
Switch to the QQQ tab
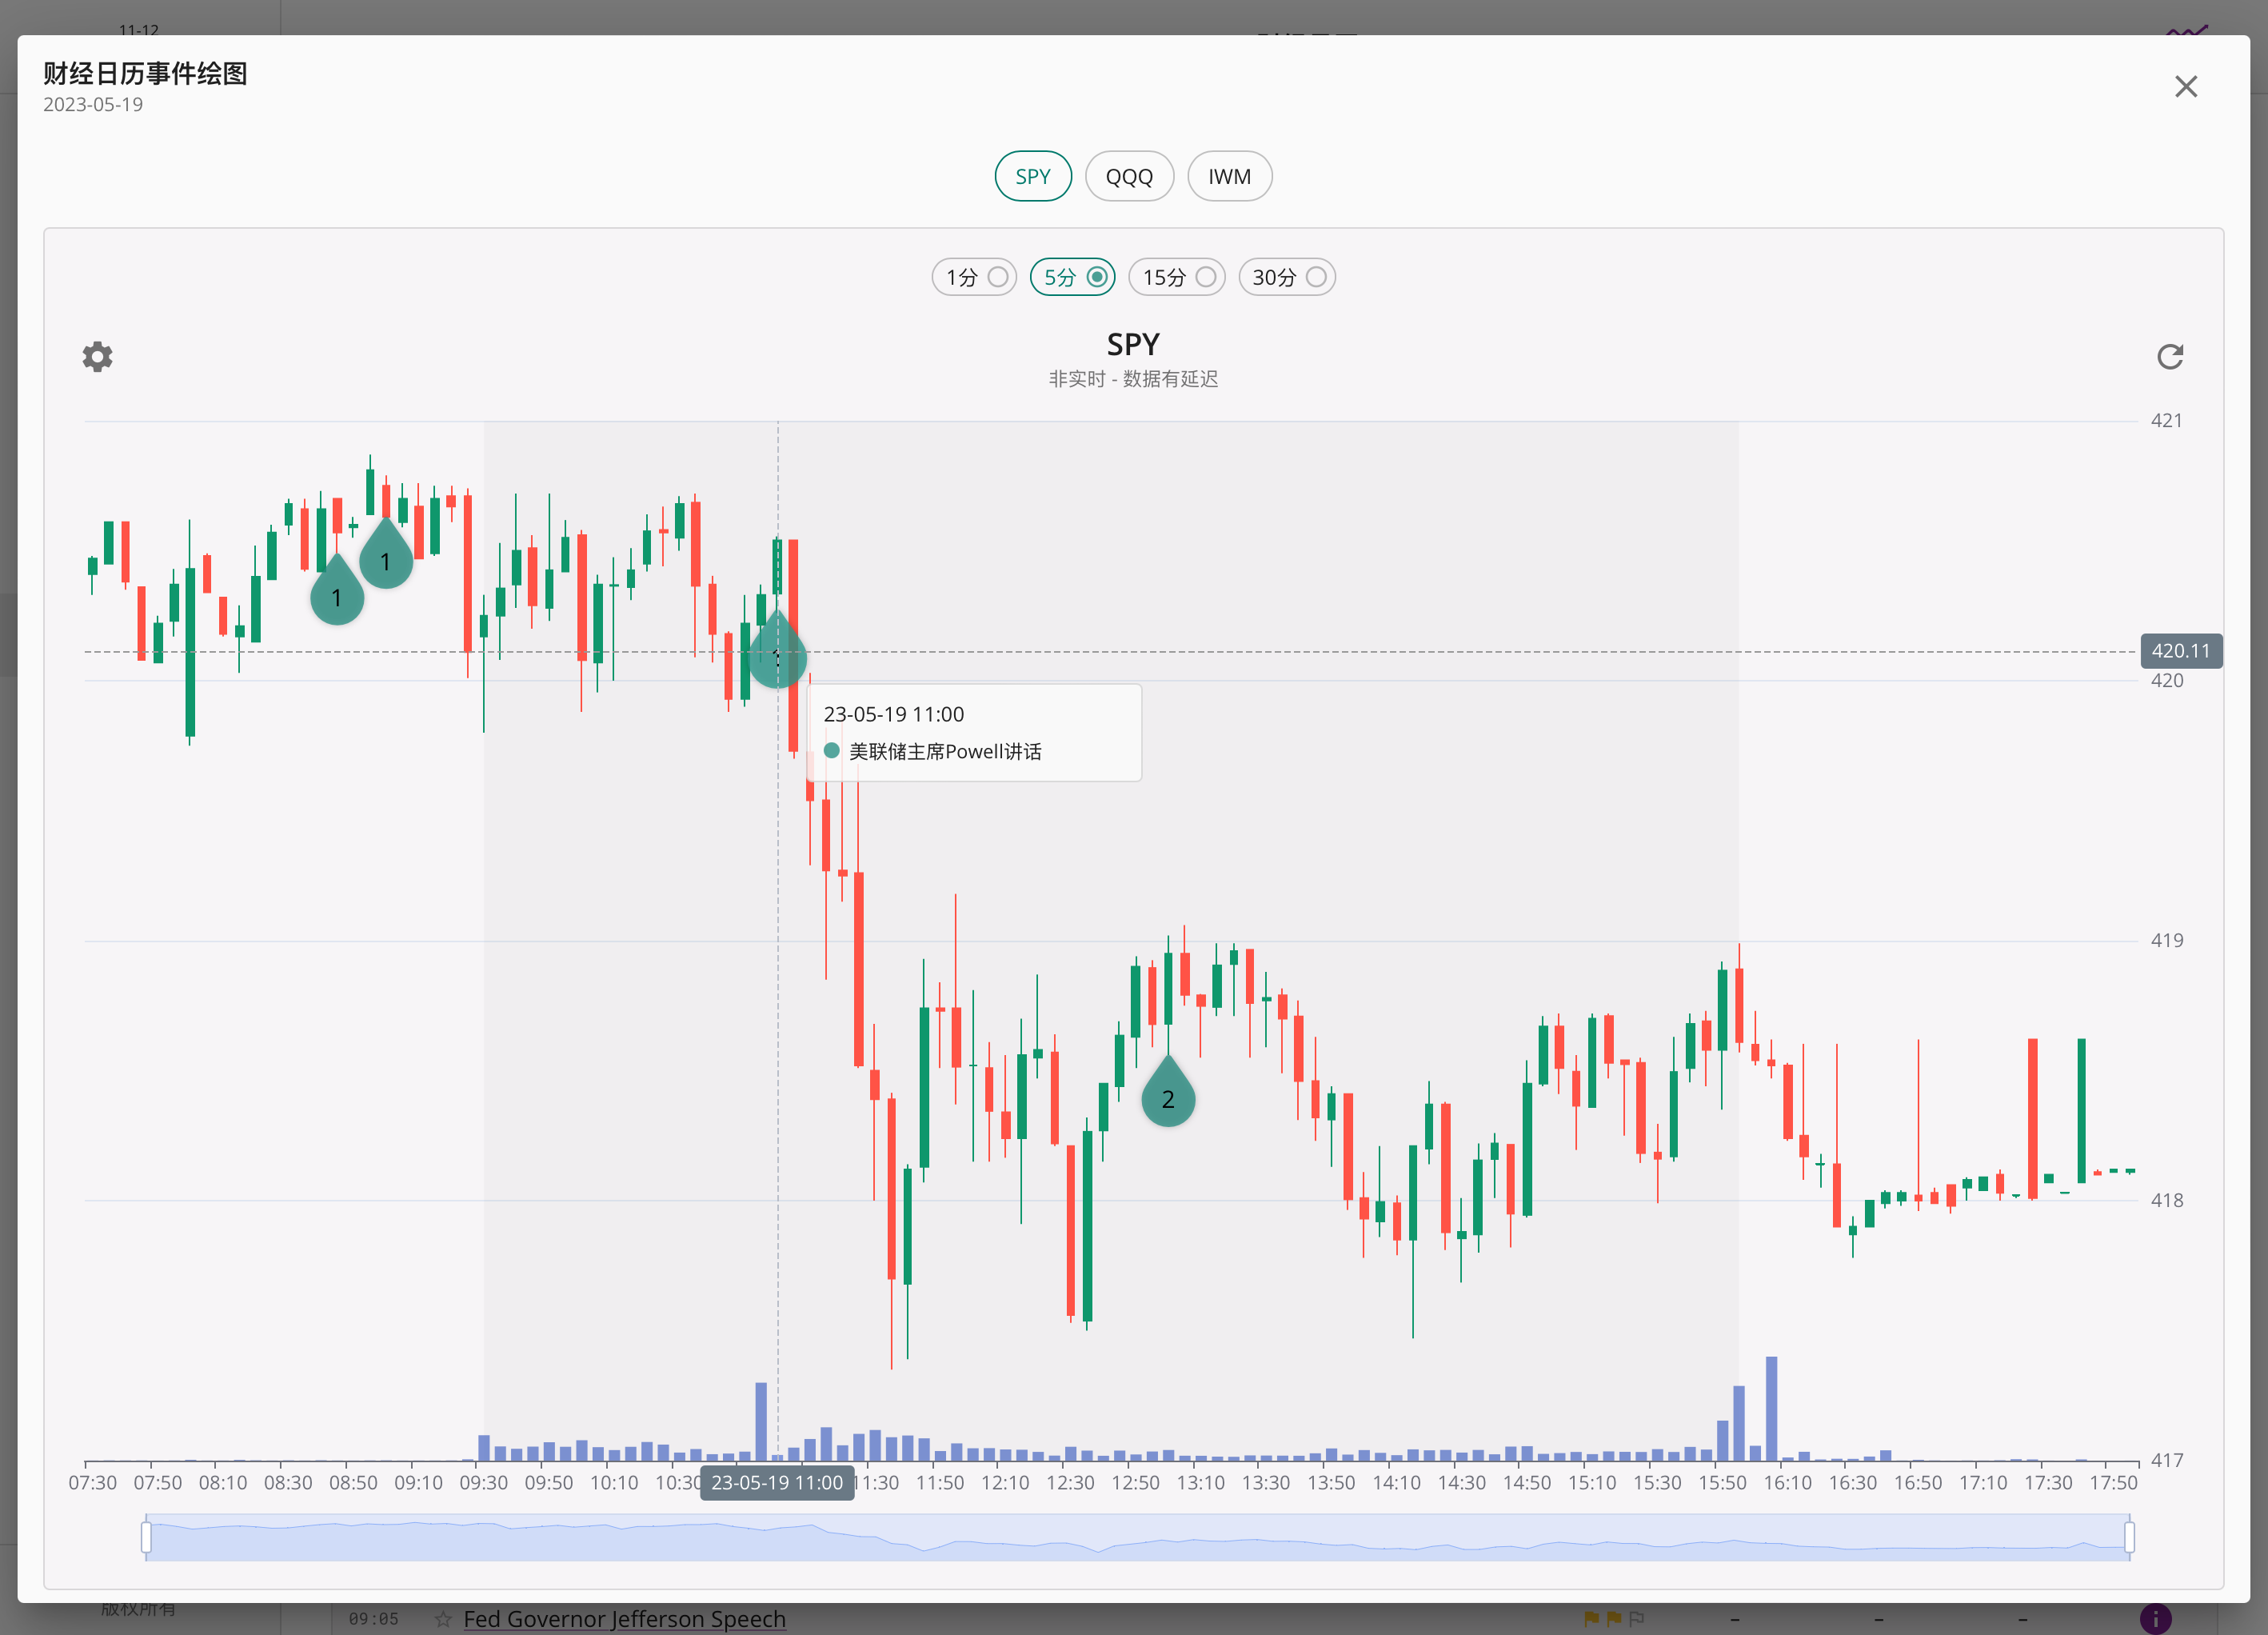tap(1129, 177)
